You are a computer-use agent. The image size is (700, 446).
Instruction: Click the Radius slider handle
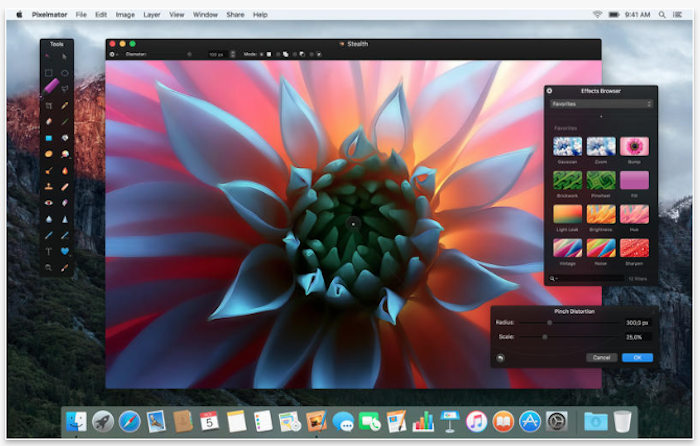550,323
